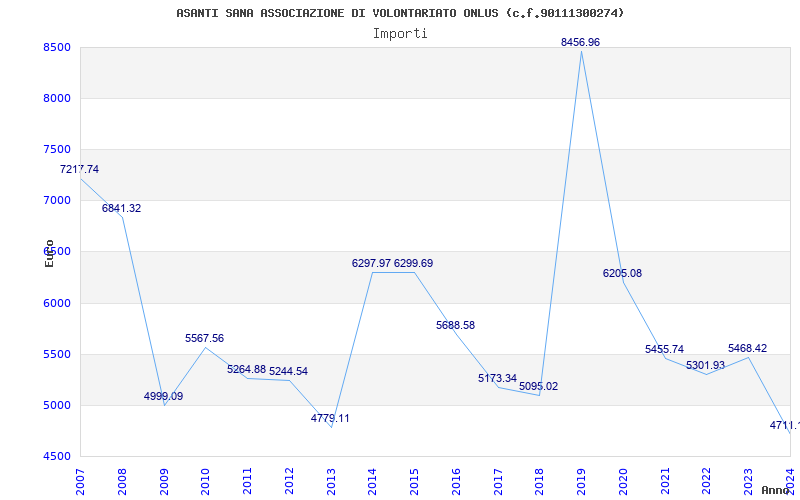Select the 5468.42 data label
Screen dimensions: 800x500
[x=747, y=348]
